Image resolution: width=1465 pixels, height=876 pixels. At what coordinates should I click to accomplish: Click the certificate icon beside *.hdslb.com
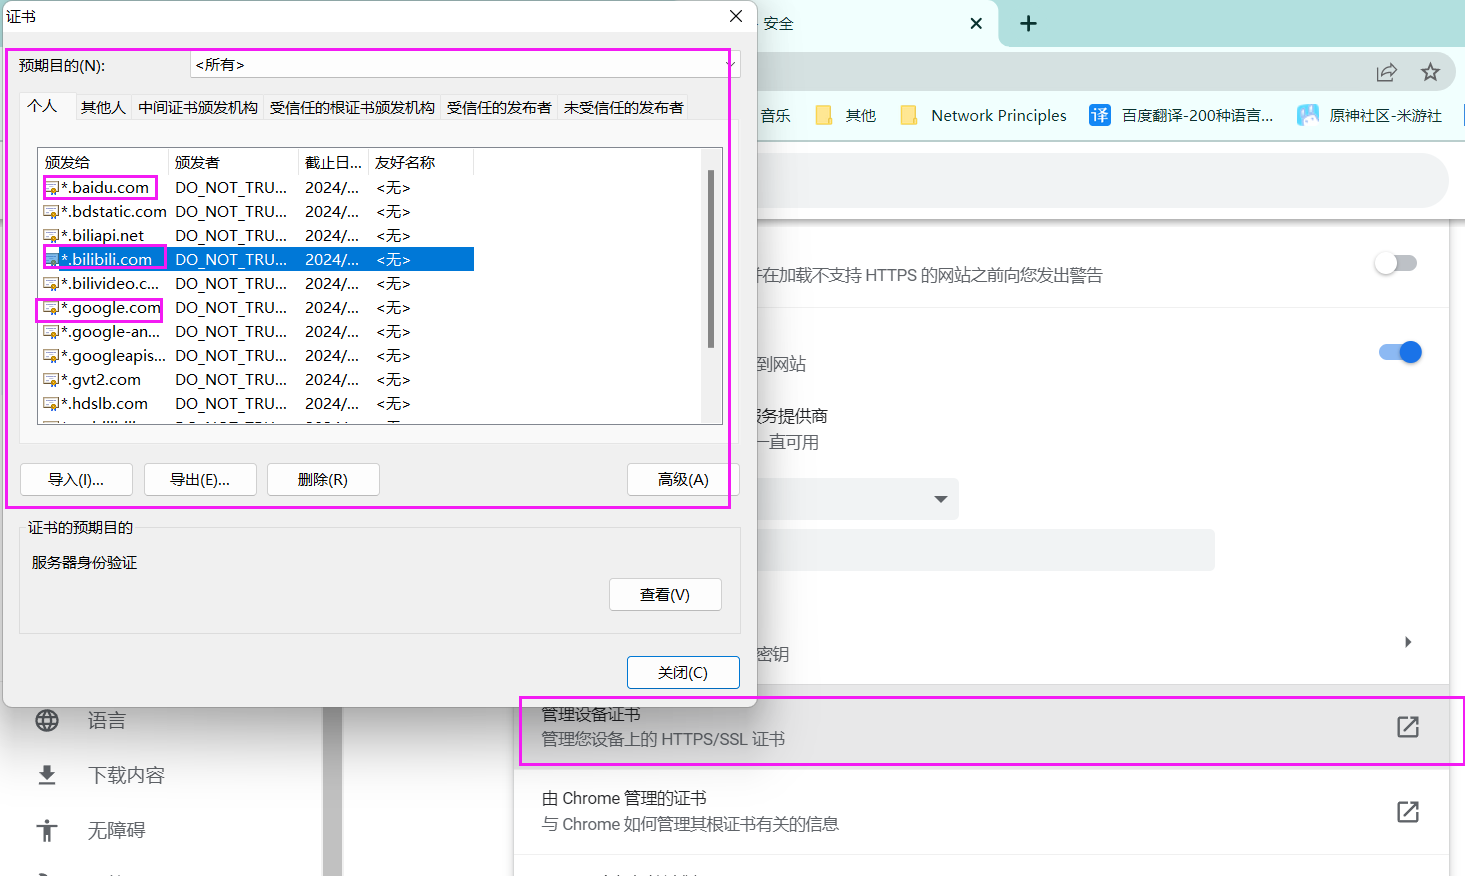51,404
